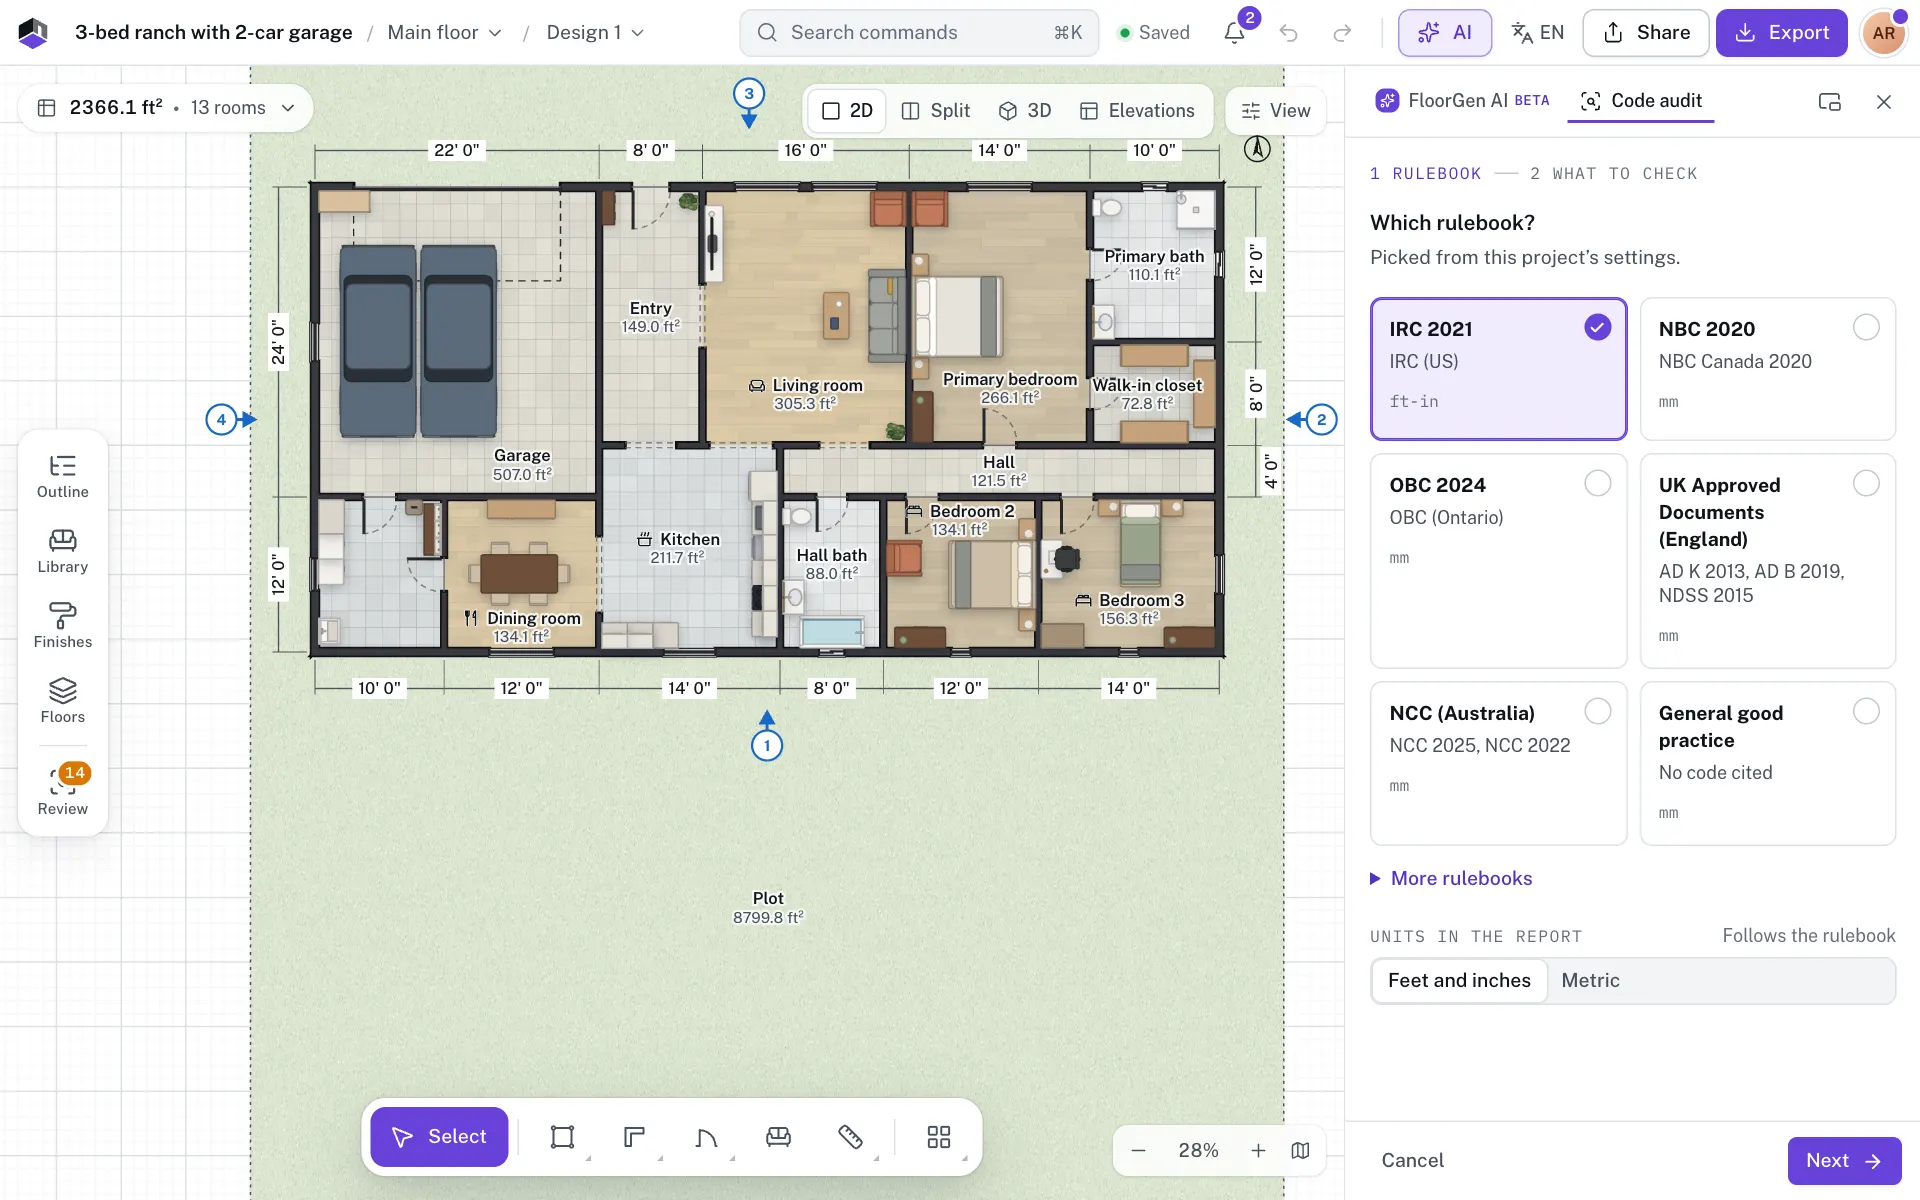Screen dimensions: 1920x1200
Task: Select the wall drawing tool
Action: coord(635,1137)
